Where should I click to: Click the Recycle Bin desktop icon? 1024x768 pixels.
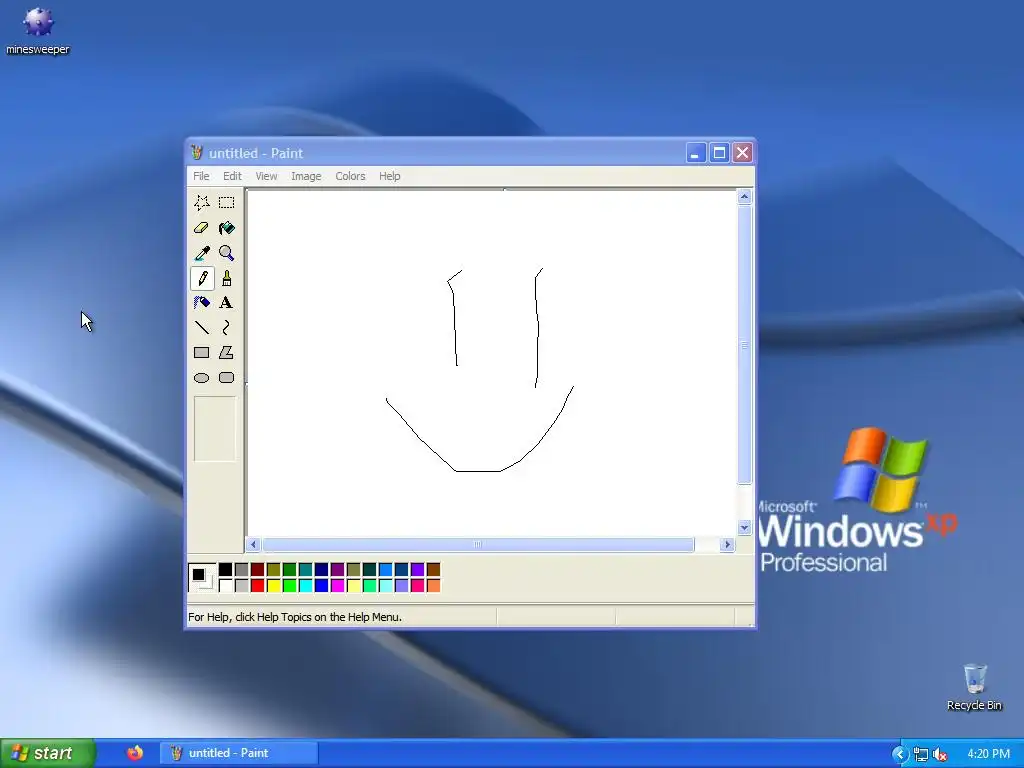974,687
